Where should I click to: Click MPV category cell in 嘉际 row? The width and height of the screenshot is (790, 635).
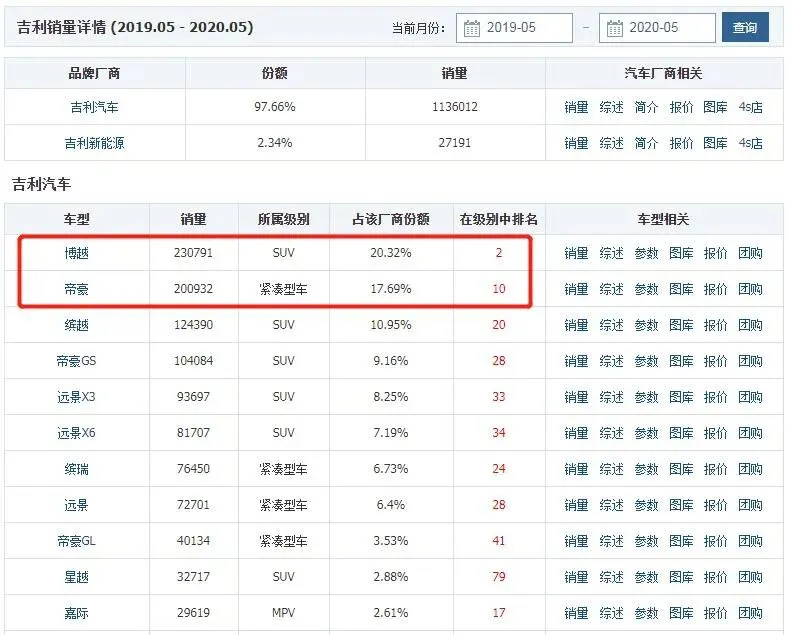coord(284,613)
